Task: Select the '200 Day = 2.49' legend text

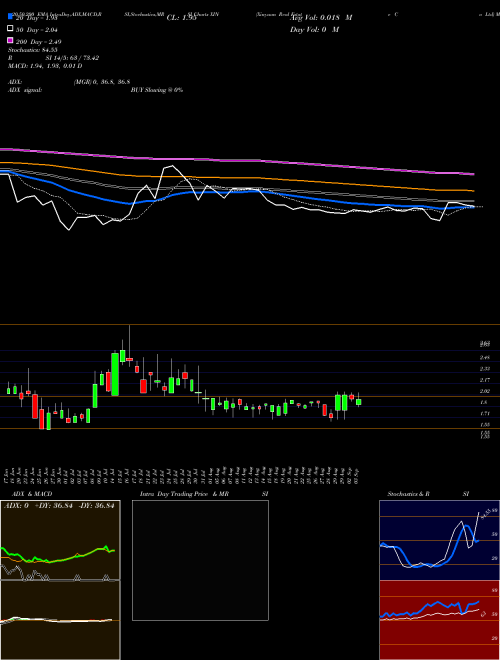Action: point(38,41)
